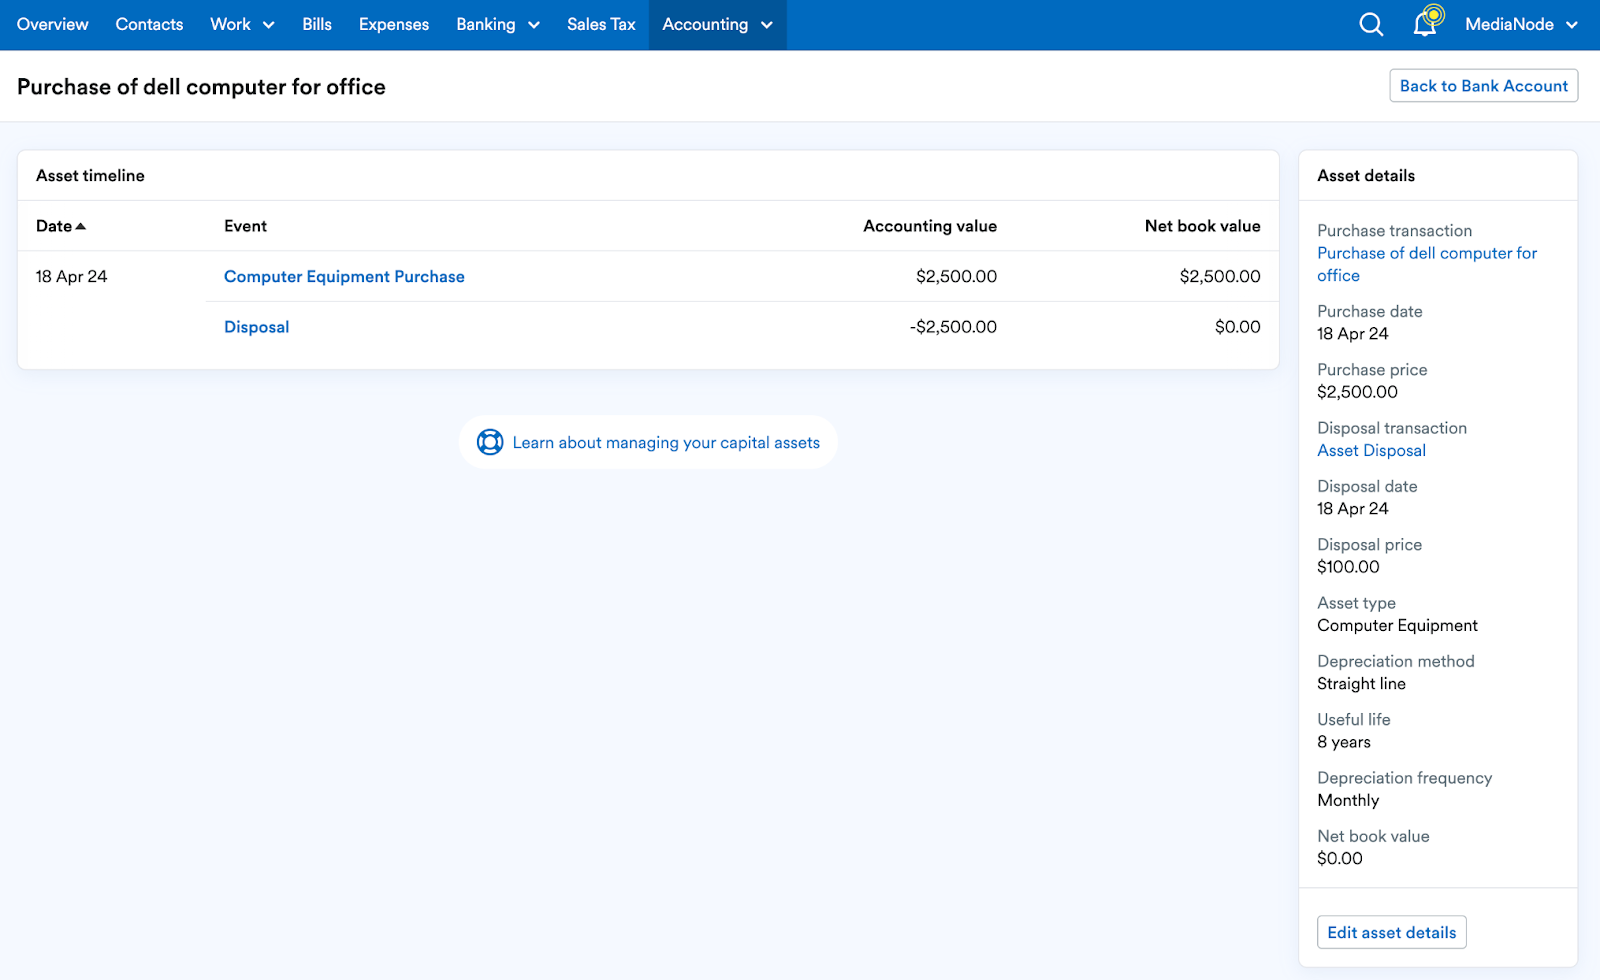The image size is (1600, 980).
Task: Open the Banking dropdown
Action: [497, 24]
